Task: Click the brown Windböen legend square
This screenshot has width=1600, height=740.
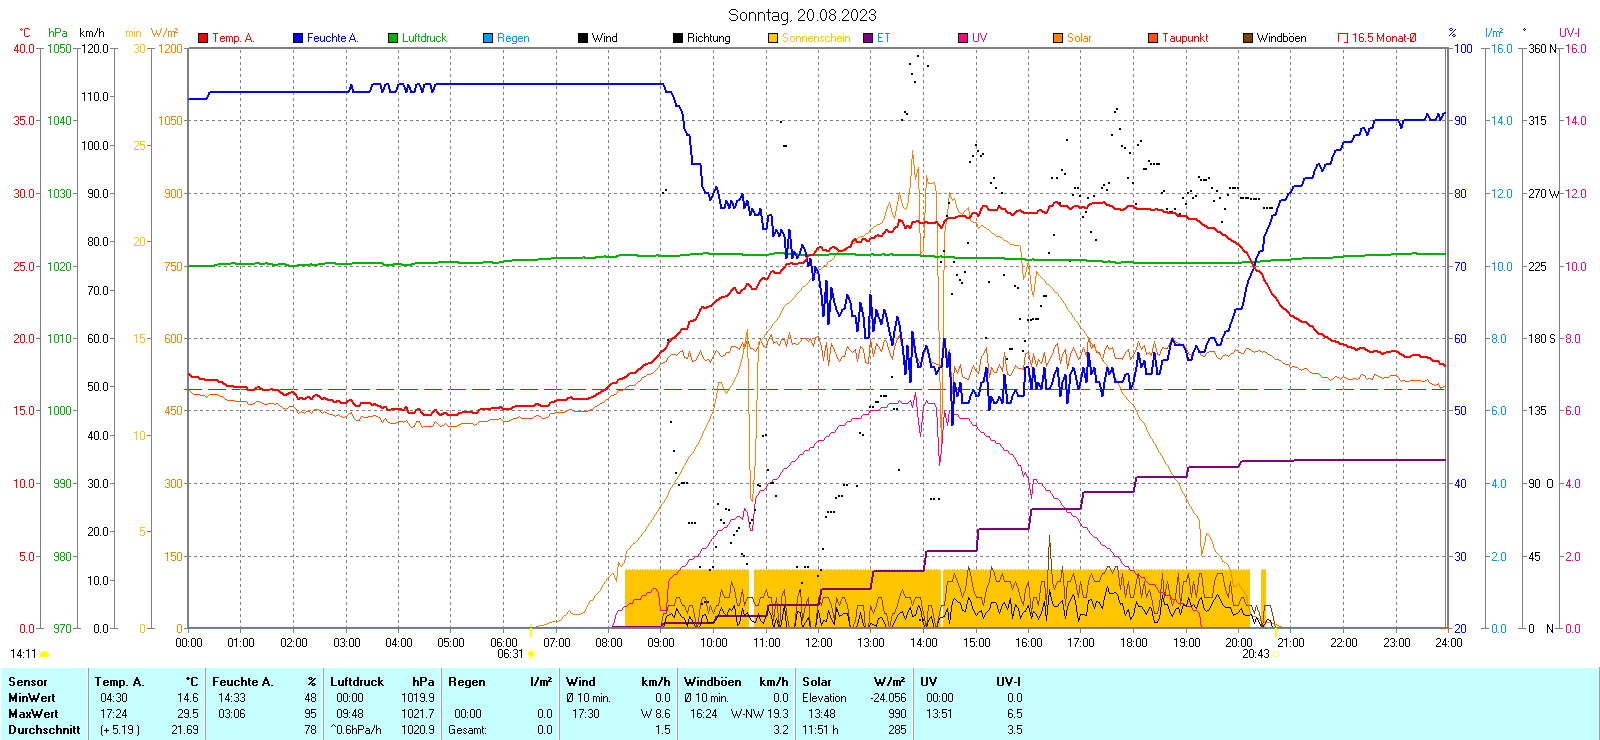Action: pyautogui.click(x=1248, y=38)
